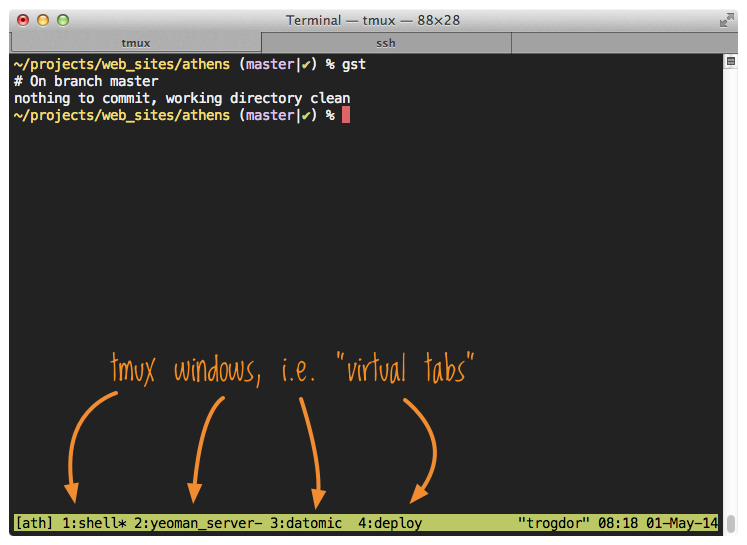747x545 pixels.
Task: Click the 01-May-14 date in the status bar
Action: pyautogui.click(x=682, y=523)
